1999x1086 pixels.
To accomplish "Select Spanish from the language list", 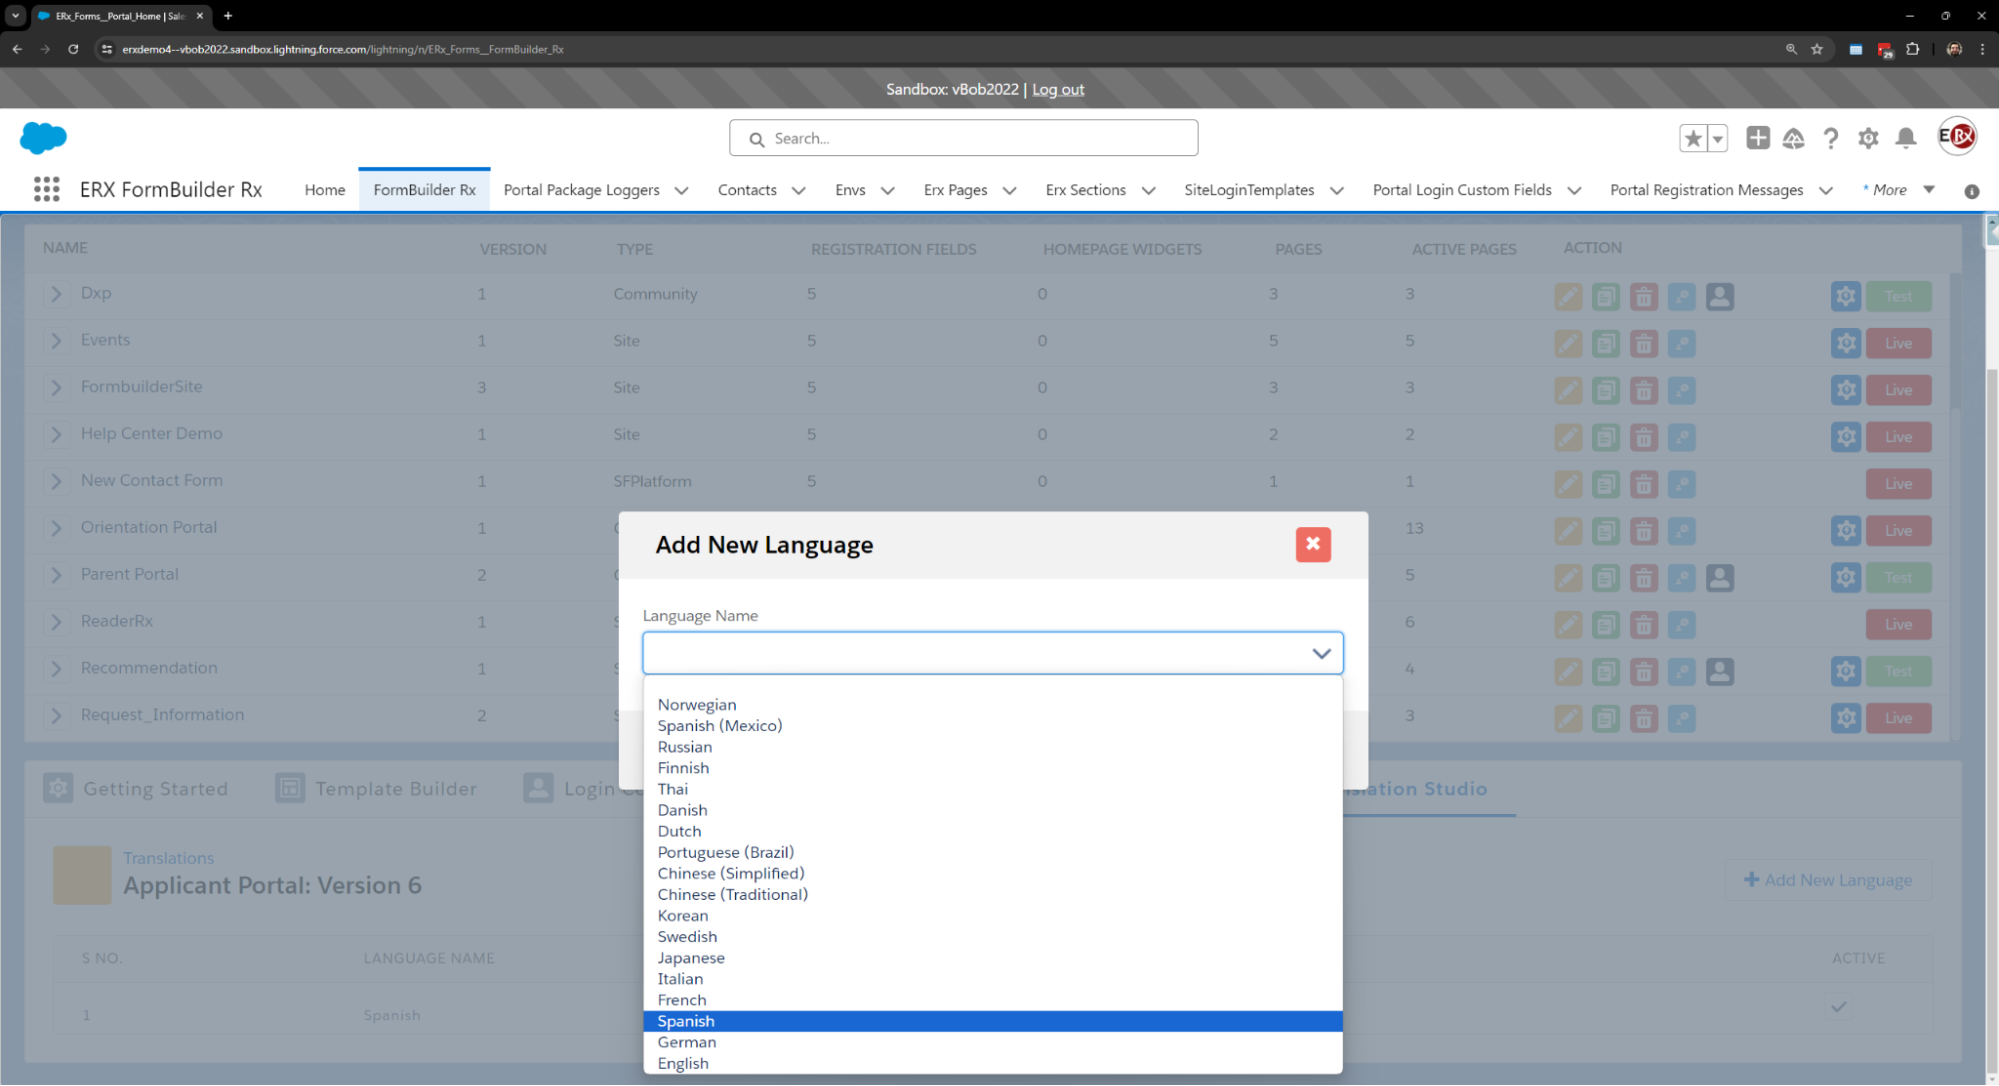I will tap(686, 1021).
